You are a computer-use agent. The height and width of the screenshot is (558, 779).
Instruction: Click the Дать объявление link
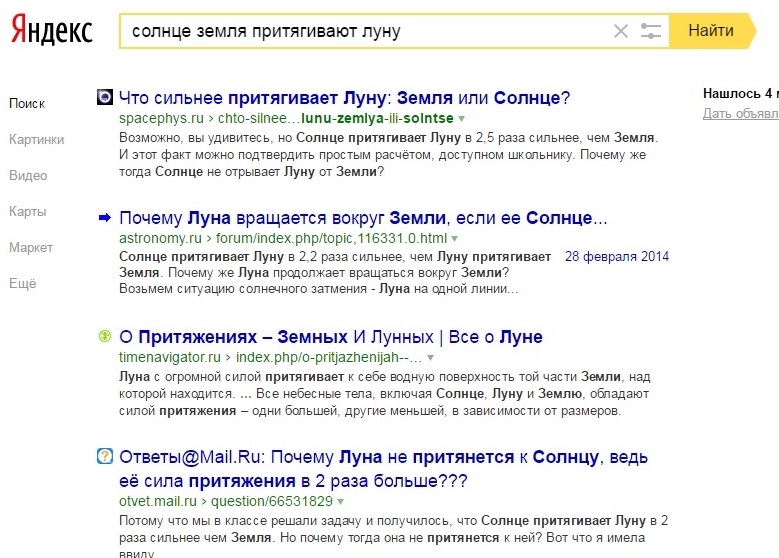pyautogui.click(x=740, y=114)
